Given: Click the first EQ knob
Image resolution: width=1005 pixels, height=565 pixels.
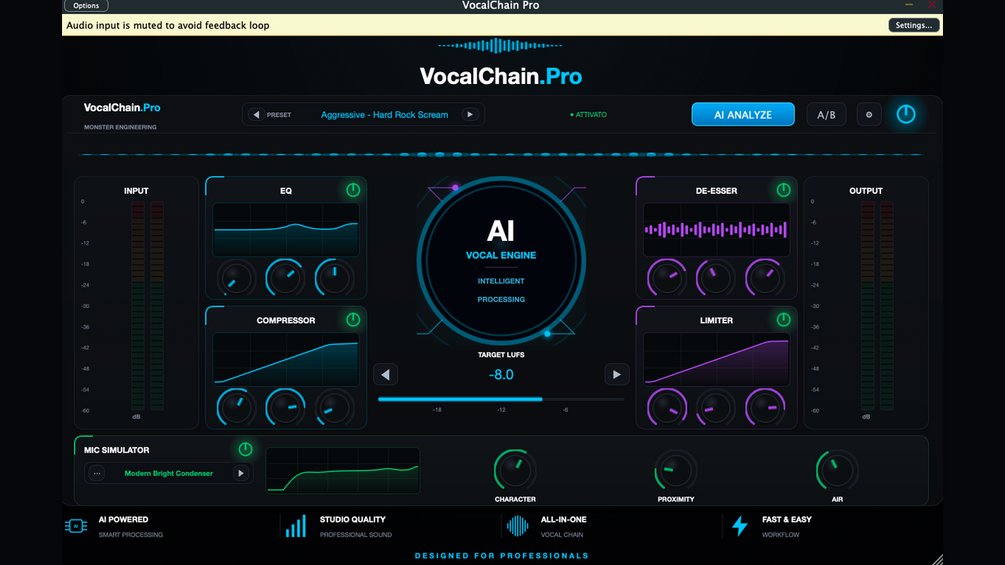Looking at the screenshot, I should tap(236, 278).
